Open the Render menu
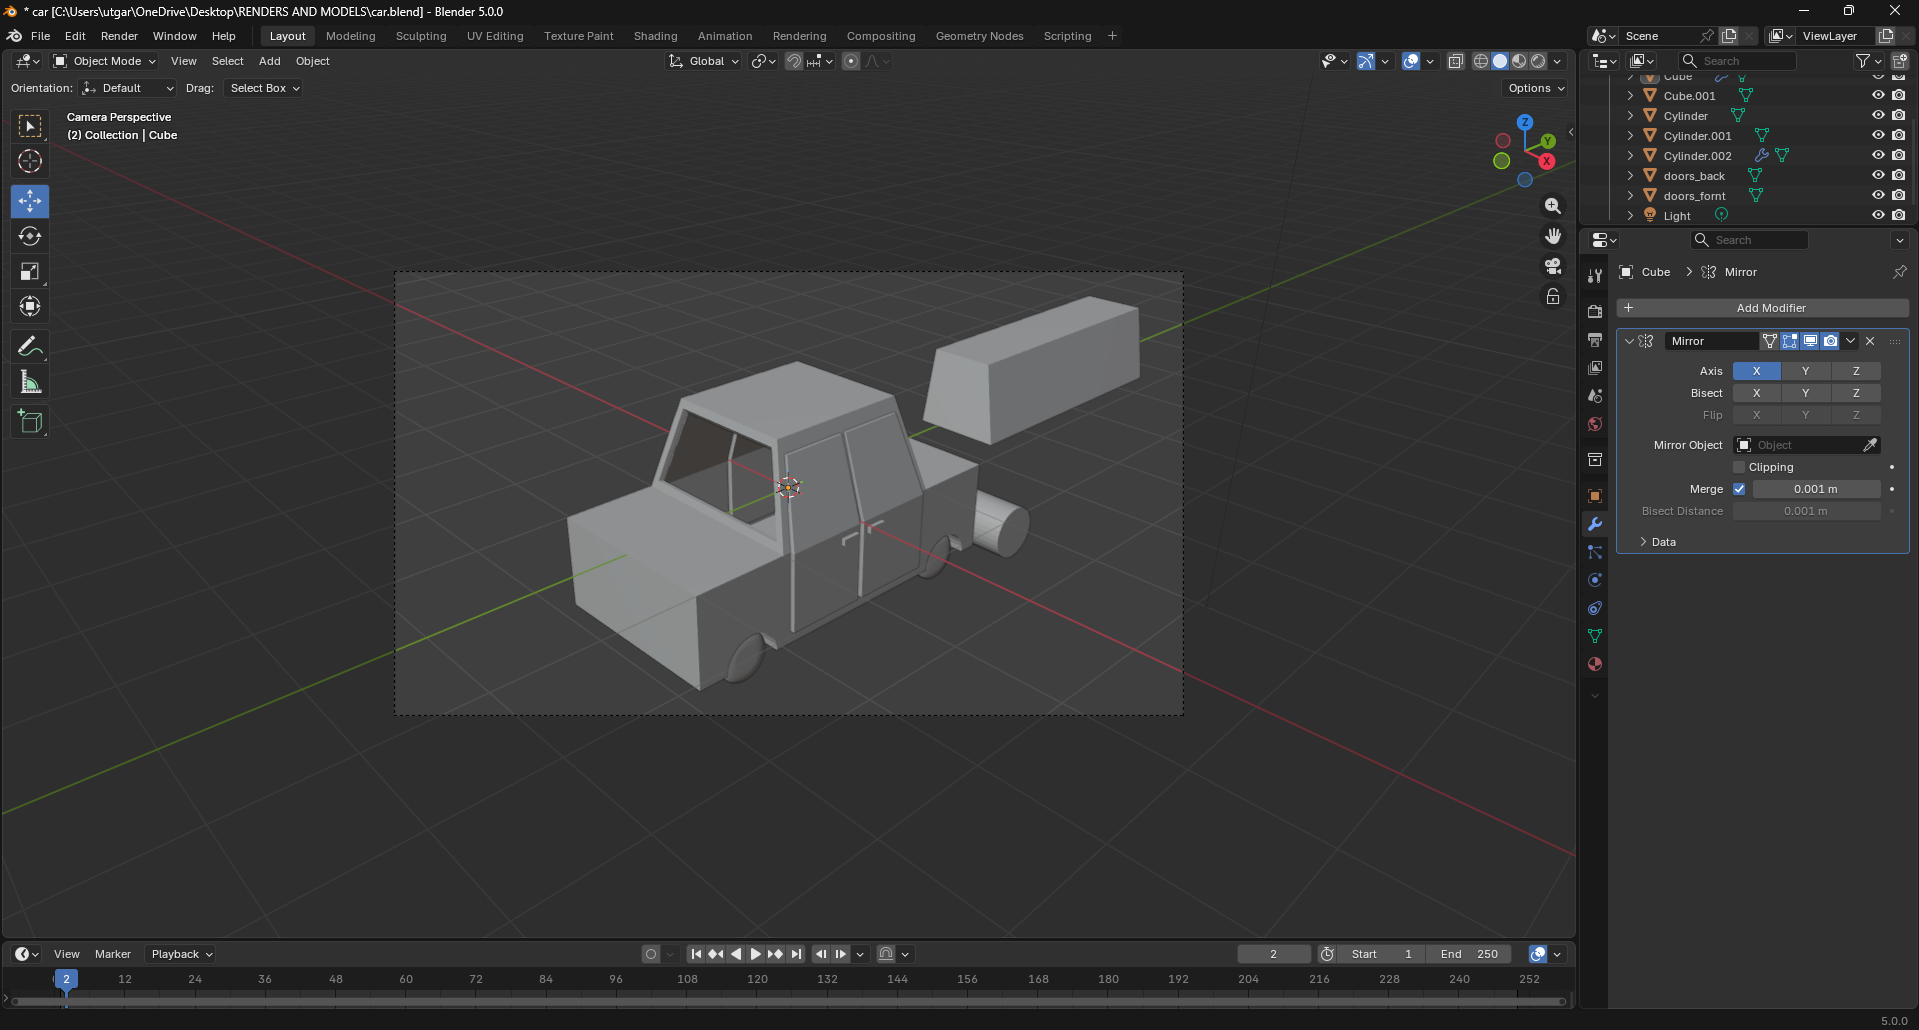The height and width of the screenshot is (1030, 1919). point(119,36)
